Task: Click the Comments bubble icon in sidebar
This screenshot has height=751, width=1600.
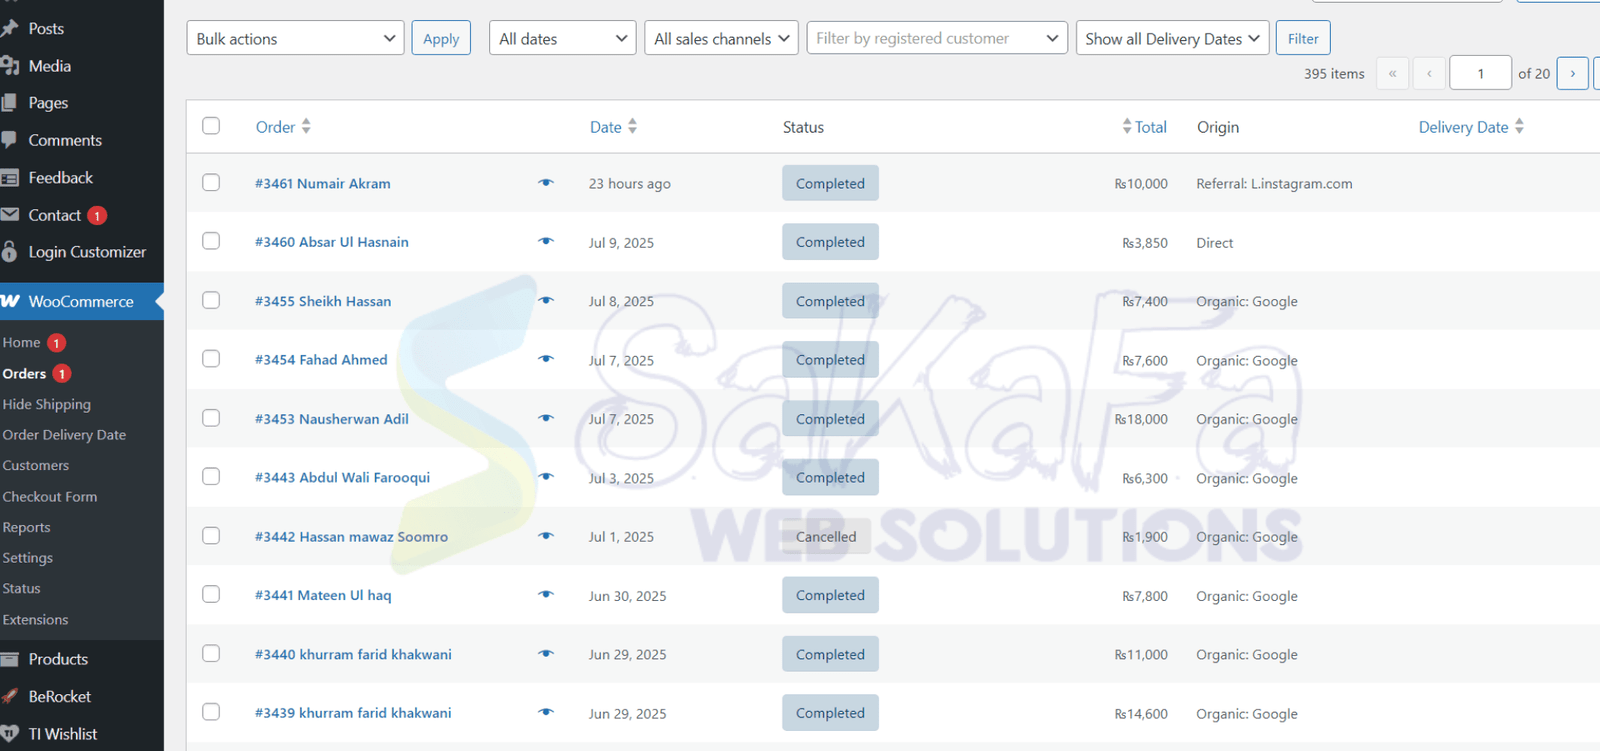Action: click(x=10, y=140)
